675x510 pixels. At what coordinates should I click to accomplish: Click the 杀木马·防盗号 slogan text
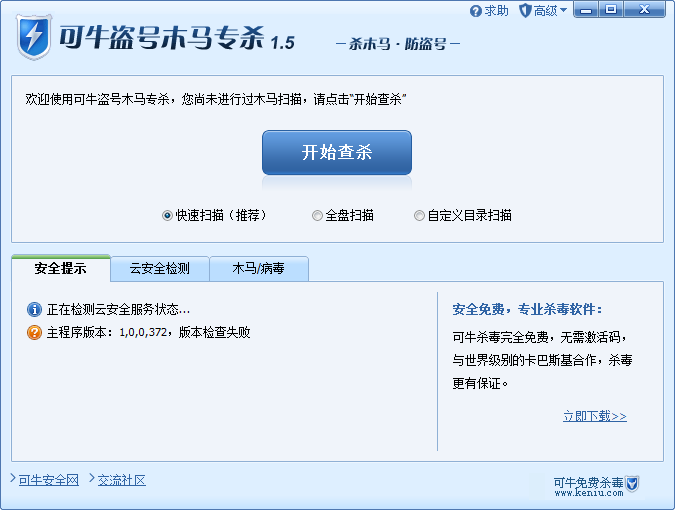click(x=398, y=44)
